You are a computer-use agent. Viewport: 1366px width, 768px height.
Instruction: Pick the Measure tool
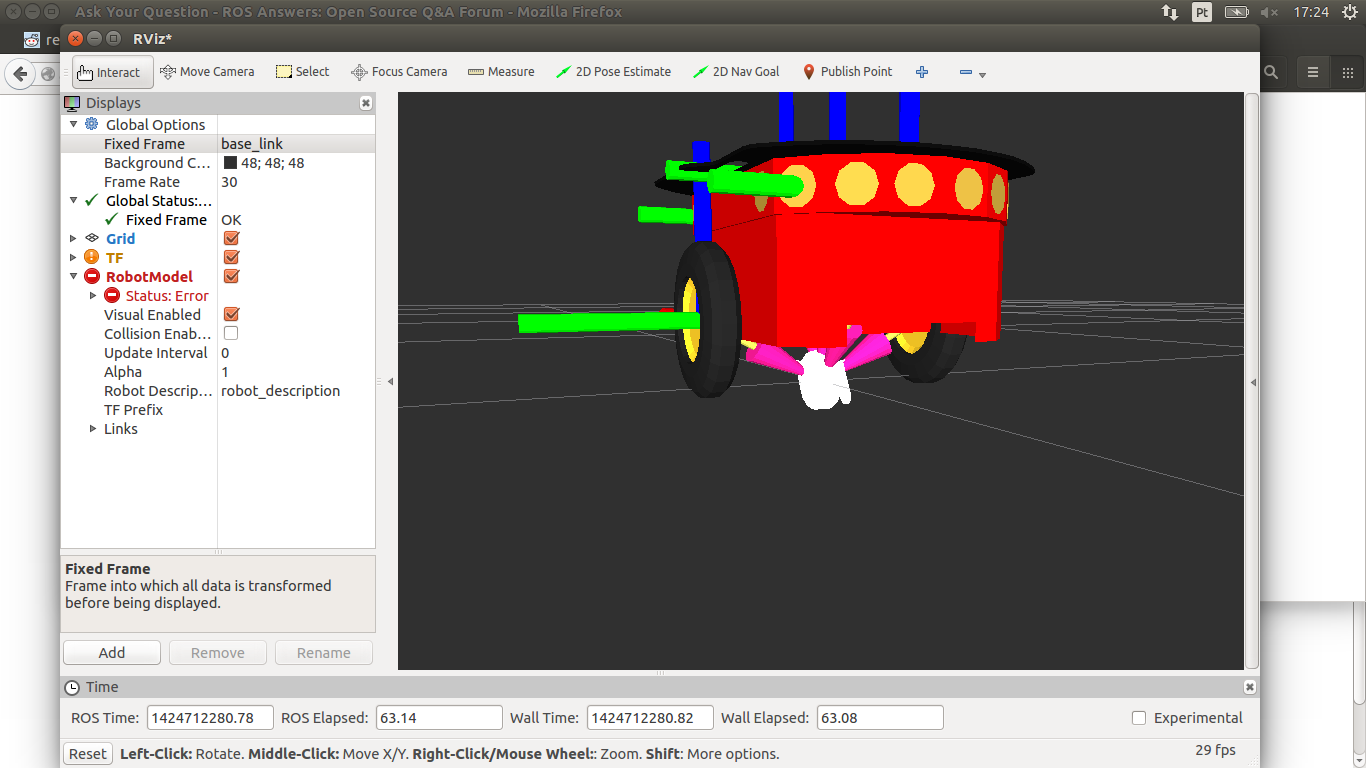(x=501, y=72)
